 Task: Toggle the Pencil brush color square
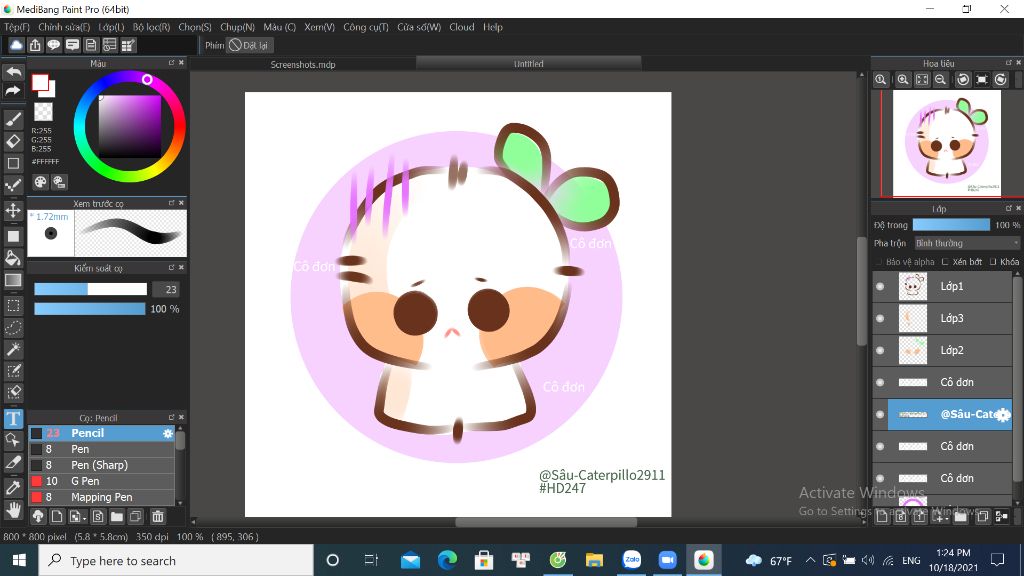(37, 433)
